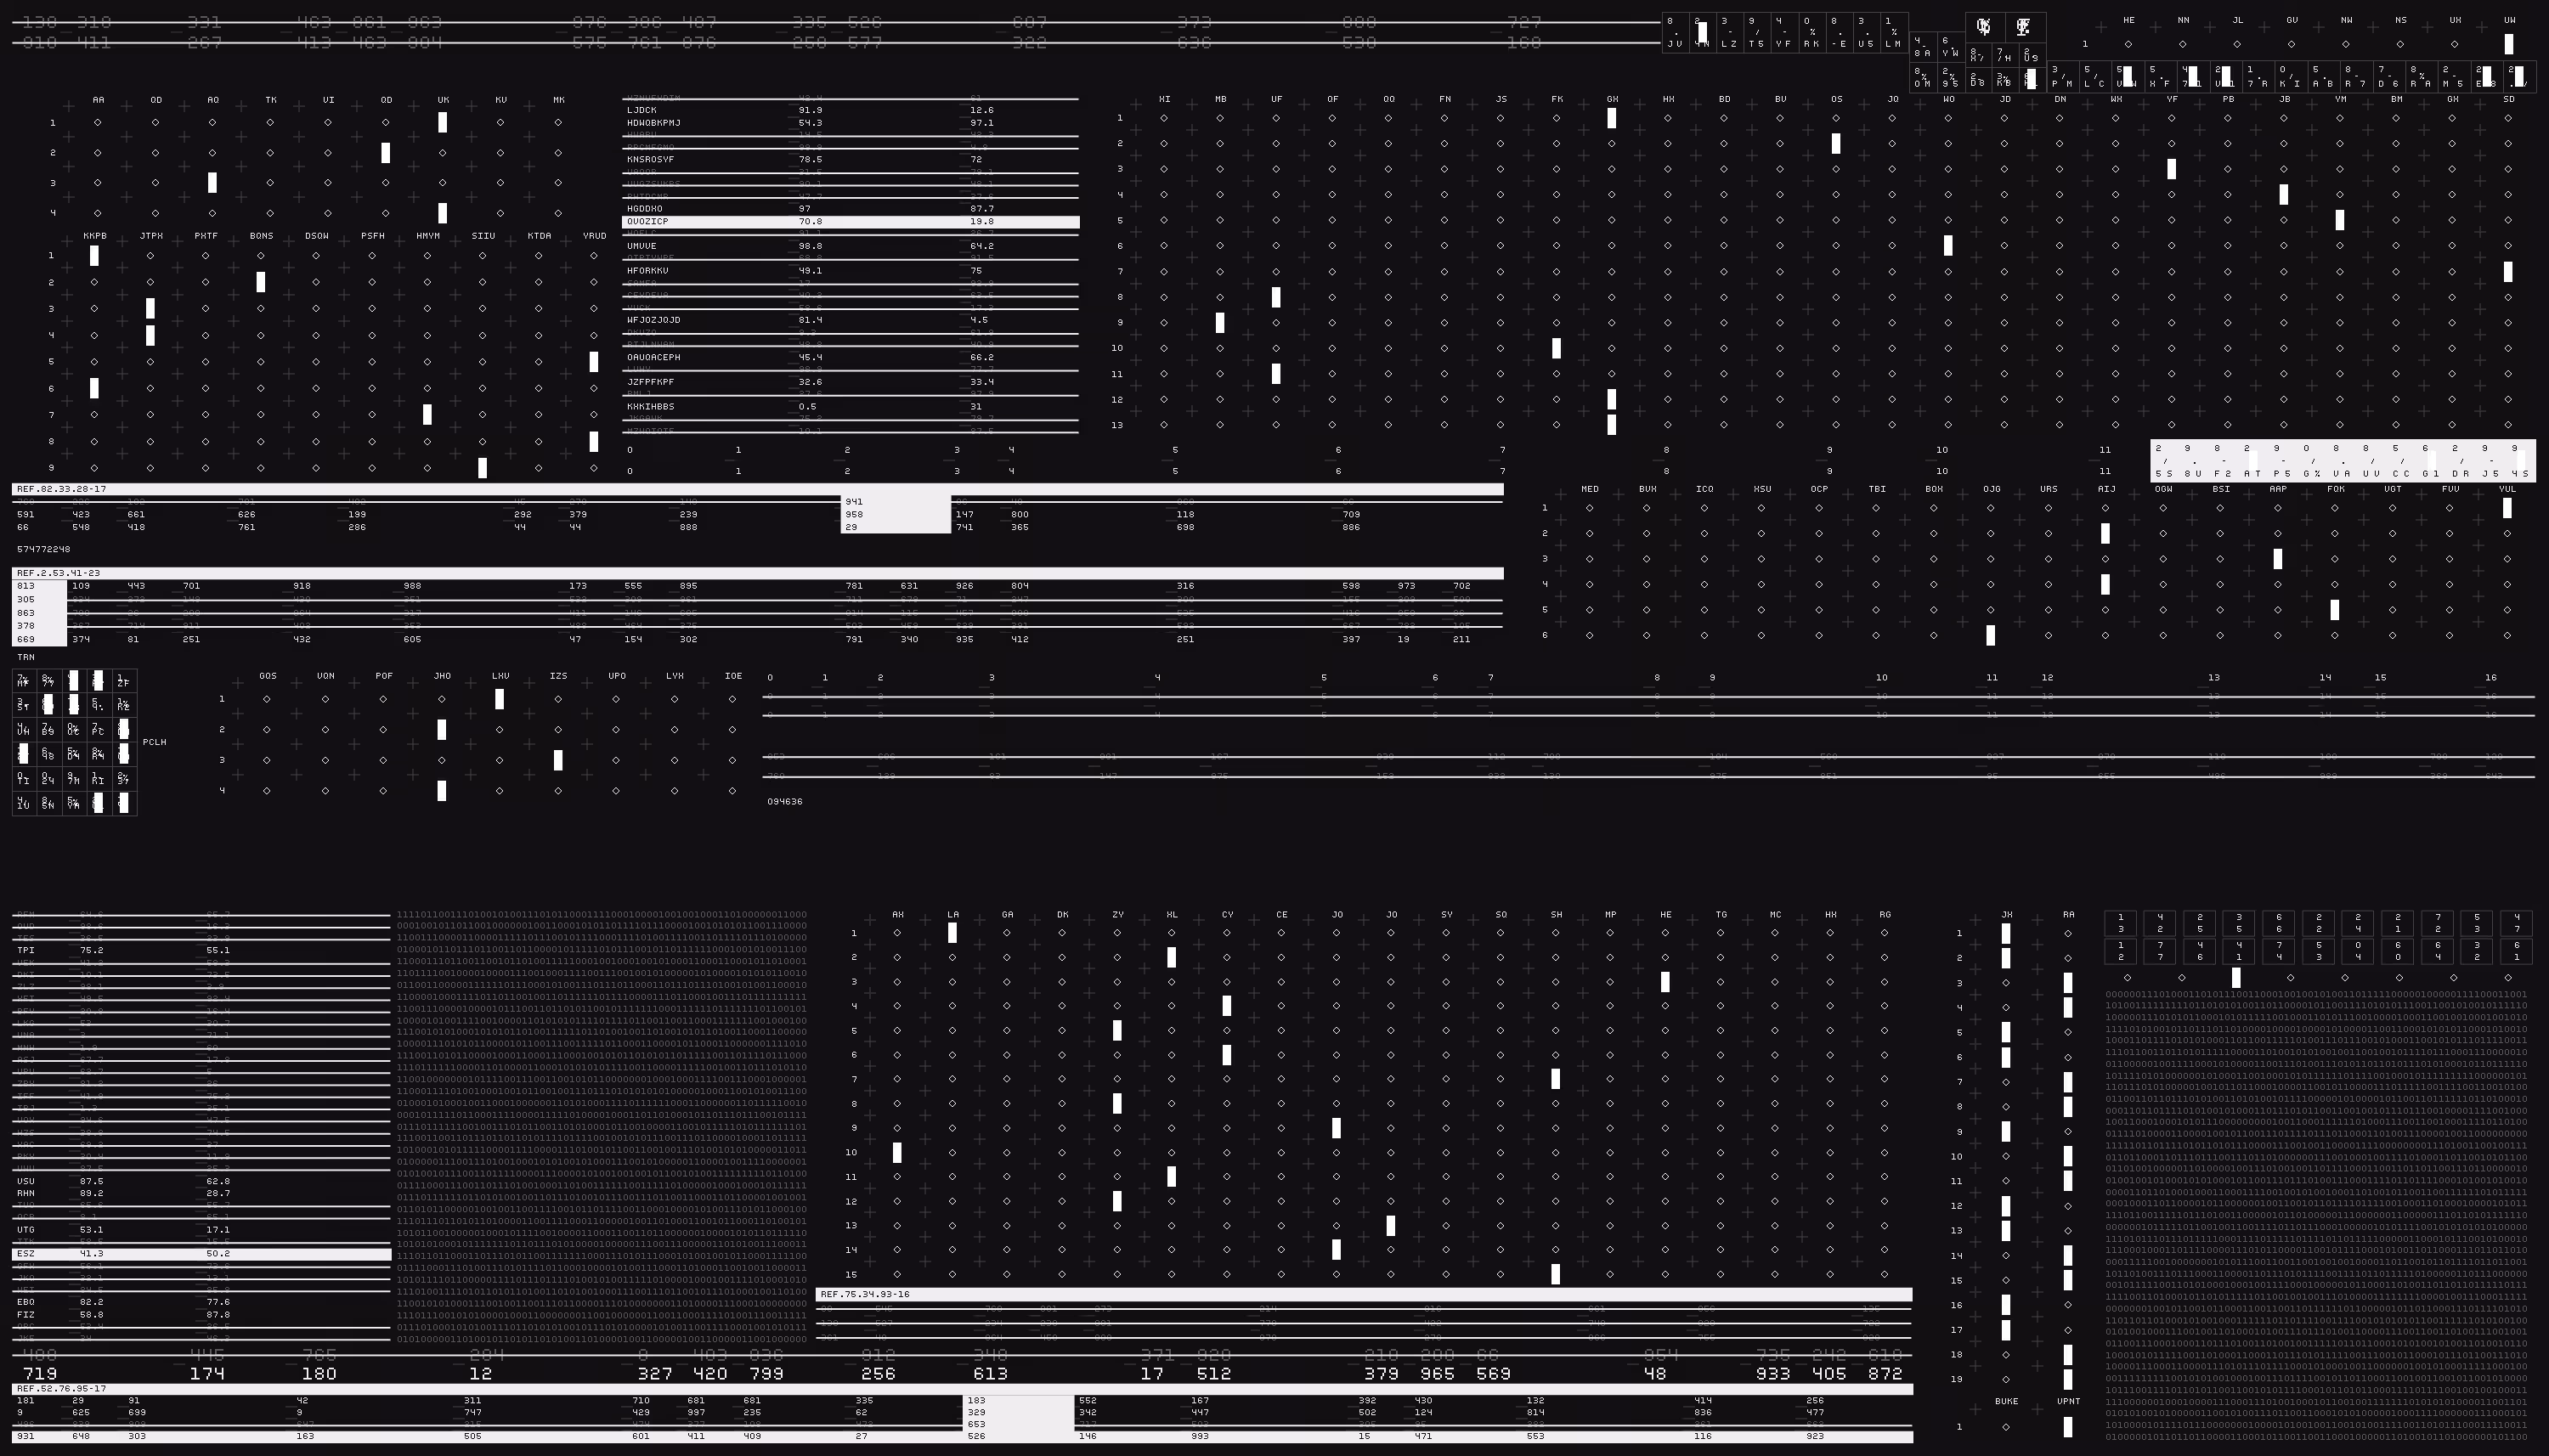Toggle the diamond under HE column

click(2128, 44)
